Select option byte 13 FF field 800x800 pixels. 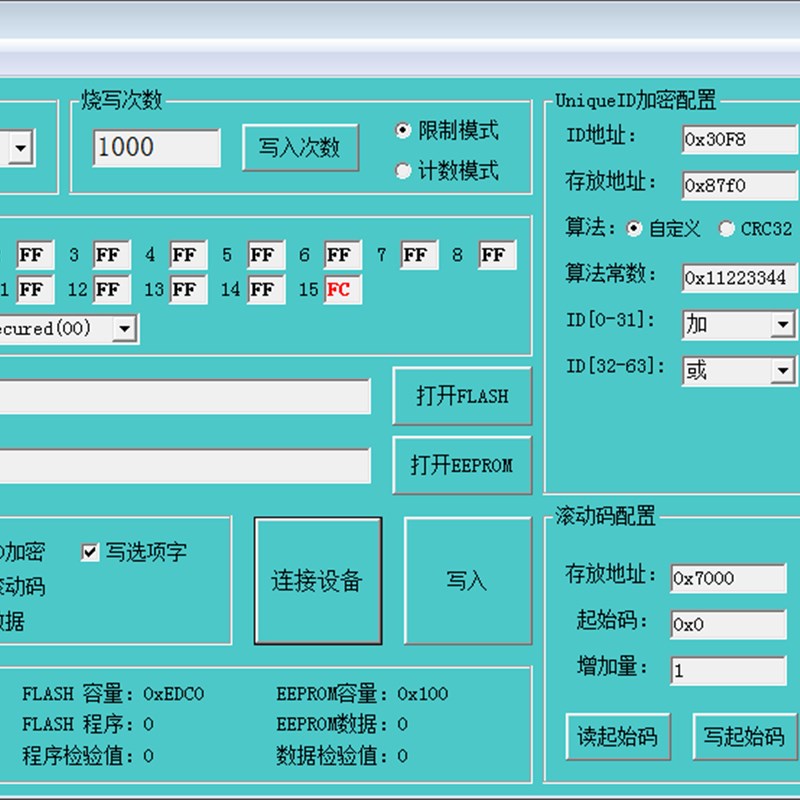point(188,289)
